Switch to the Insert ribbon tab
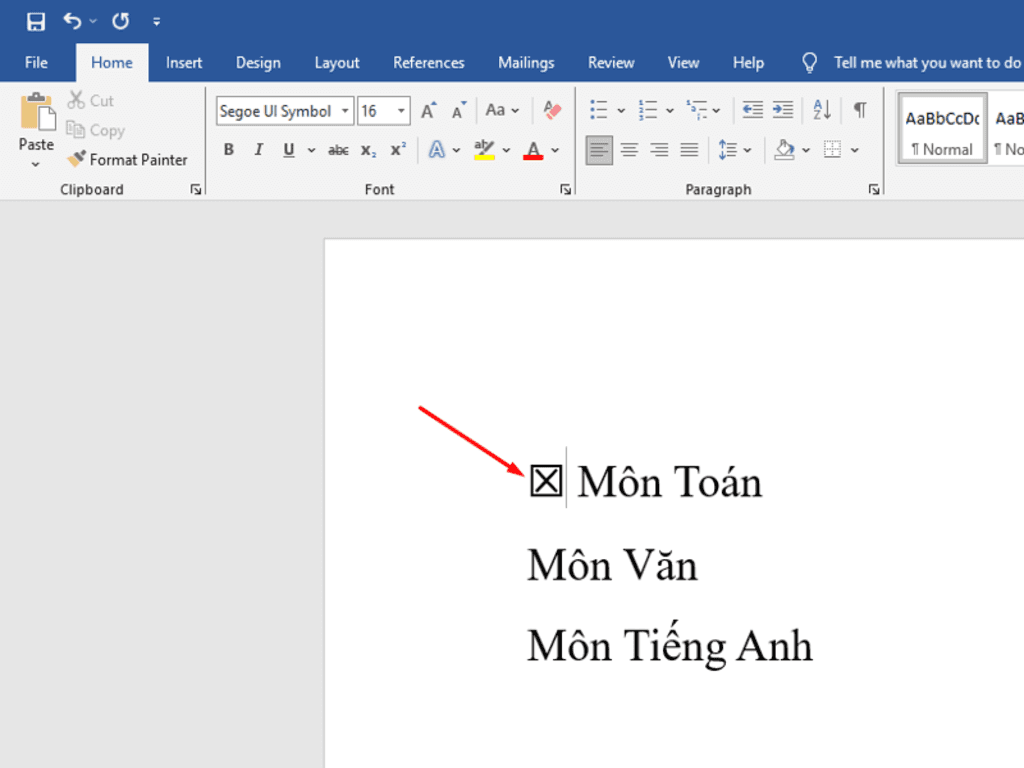 coord(184,62)
